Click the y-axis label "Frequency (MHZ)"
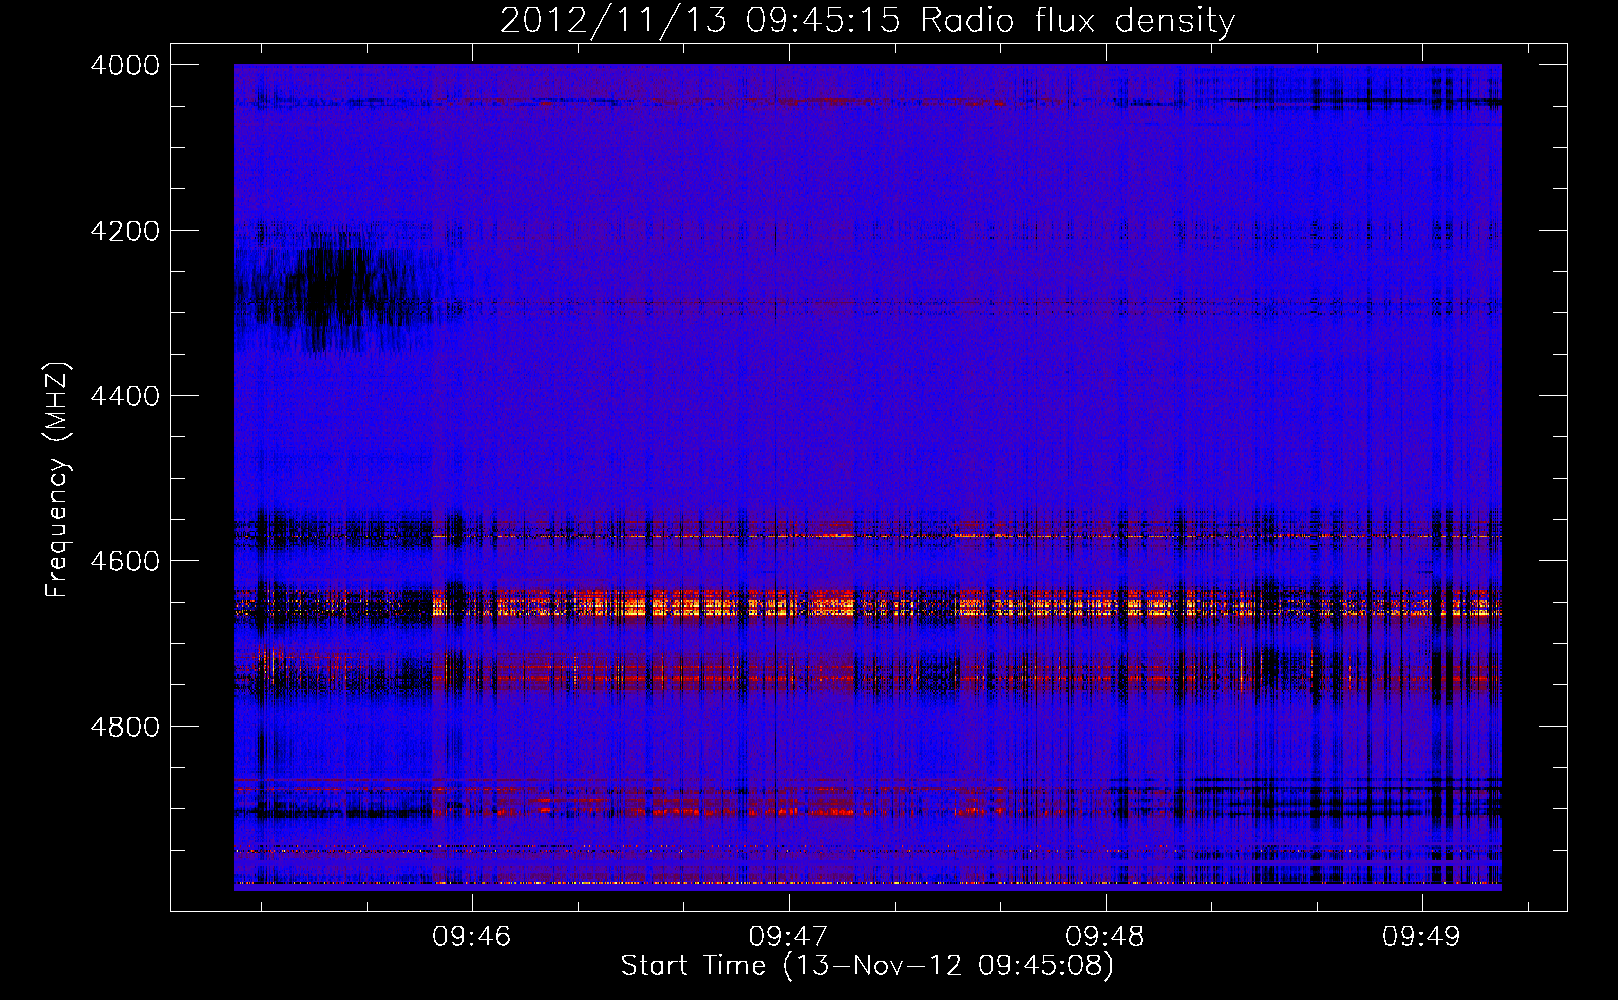Viewport: 1618px width, 1000px height. click(x=58, y=480)
